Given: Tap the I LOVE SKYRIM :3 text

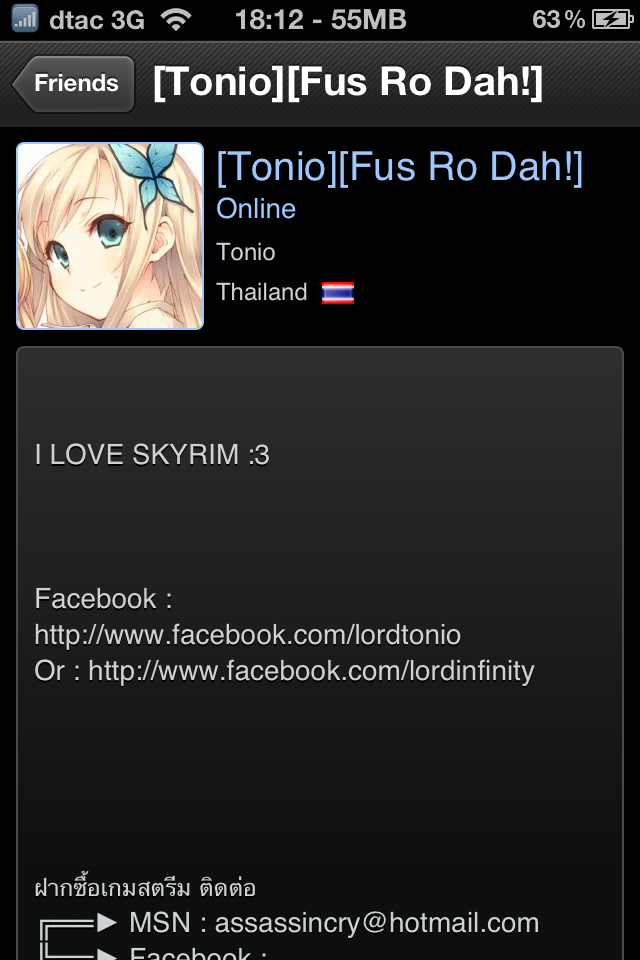Looking at the screenshot, I should [x=152, y=455].
